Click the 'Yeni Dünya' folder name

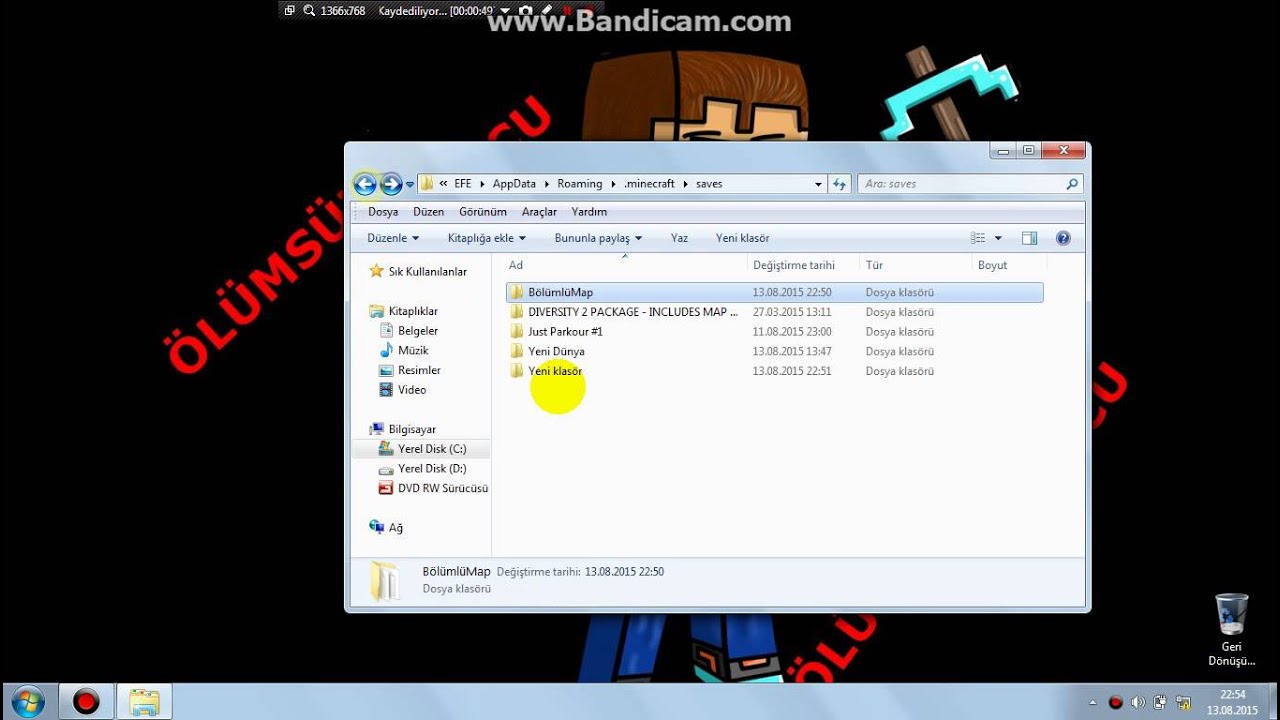[556, 351]
